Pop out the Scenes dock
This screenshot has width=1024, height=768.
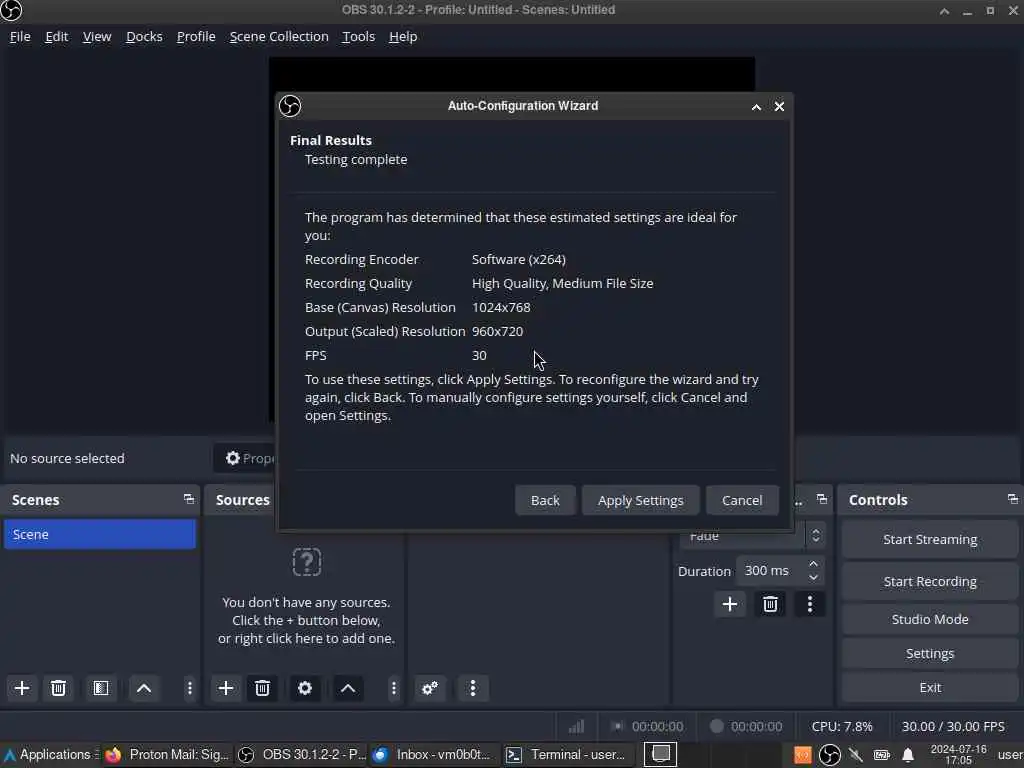(189, 499)
